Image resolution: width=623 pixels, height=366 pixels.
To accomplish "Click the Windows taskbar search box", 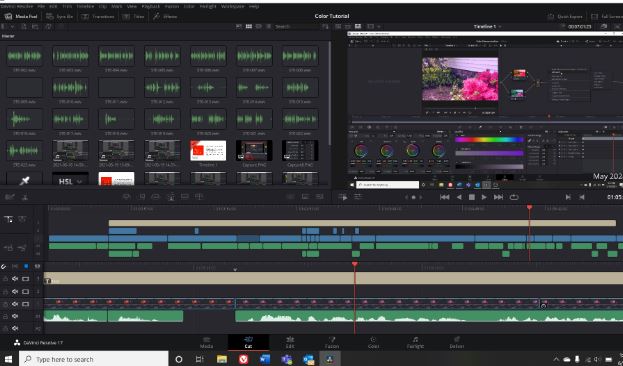I will click(x=94, y=359).
